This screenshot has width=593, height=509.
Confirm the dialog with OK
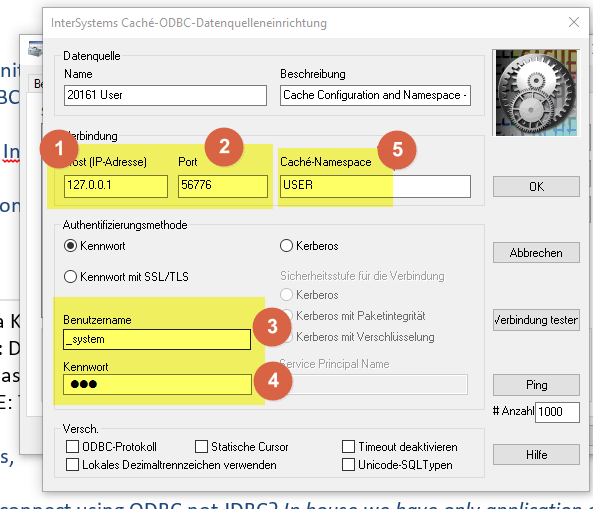[x=536, y=186]
